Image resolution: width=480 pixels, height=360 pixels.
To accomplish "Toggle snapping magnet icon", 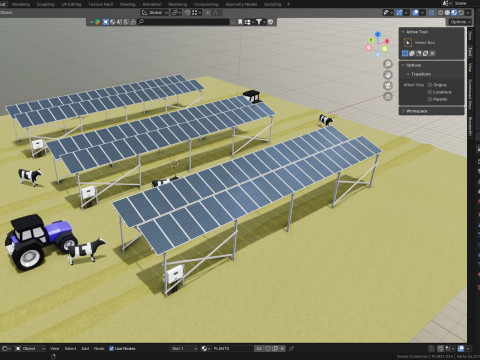I will coord(187,13).
